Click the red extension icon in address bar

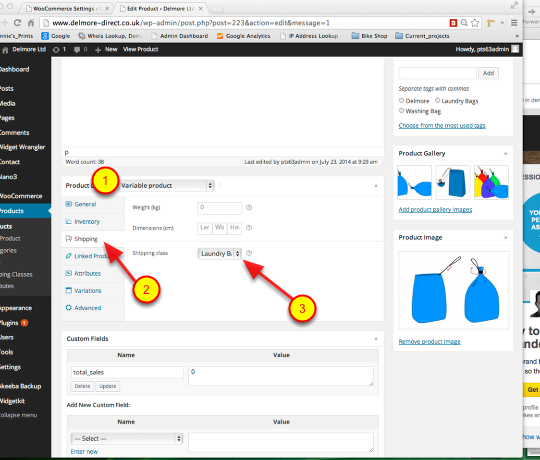453,23
